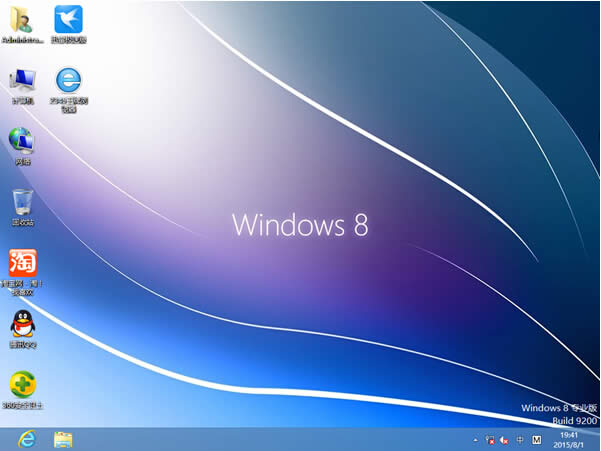The height and width of the screenshot is (451, 601).
Task: Launch the 2345 browser desktop shortcut
Action: (68, 82)
